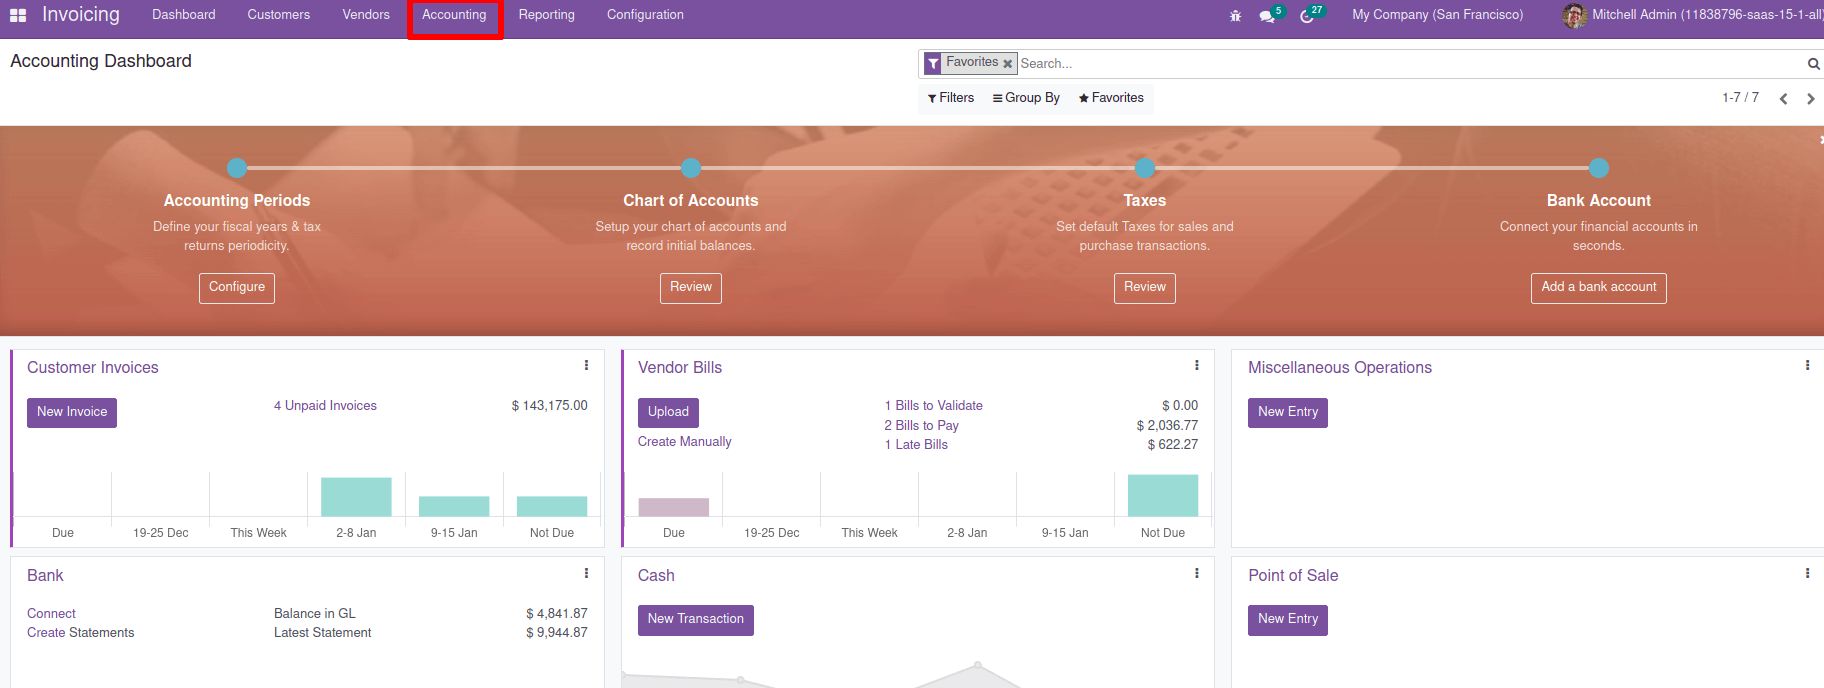This screenshot has width=1824, height=688.
Task: Remove the Favorites filter facet
Action: [1008, 64]
